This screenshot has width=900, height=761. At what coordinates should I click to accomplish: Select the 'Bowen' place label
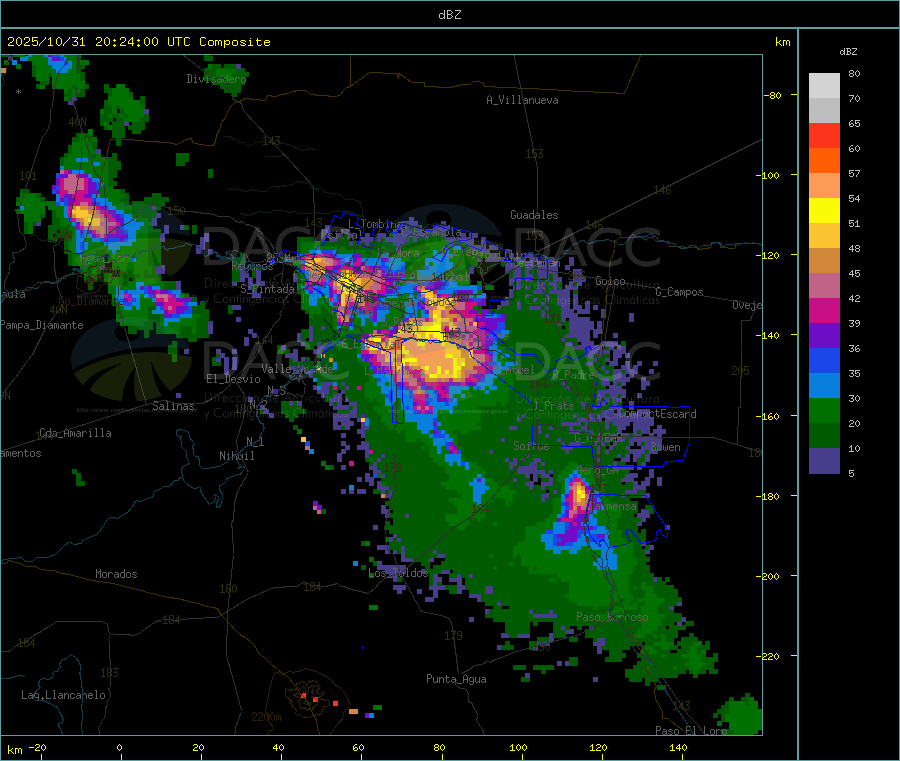coord(665,447)
